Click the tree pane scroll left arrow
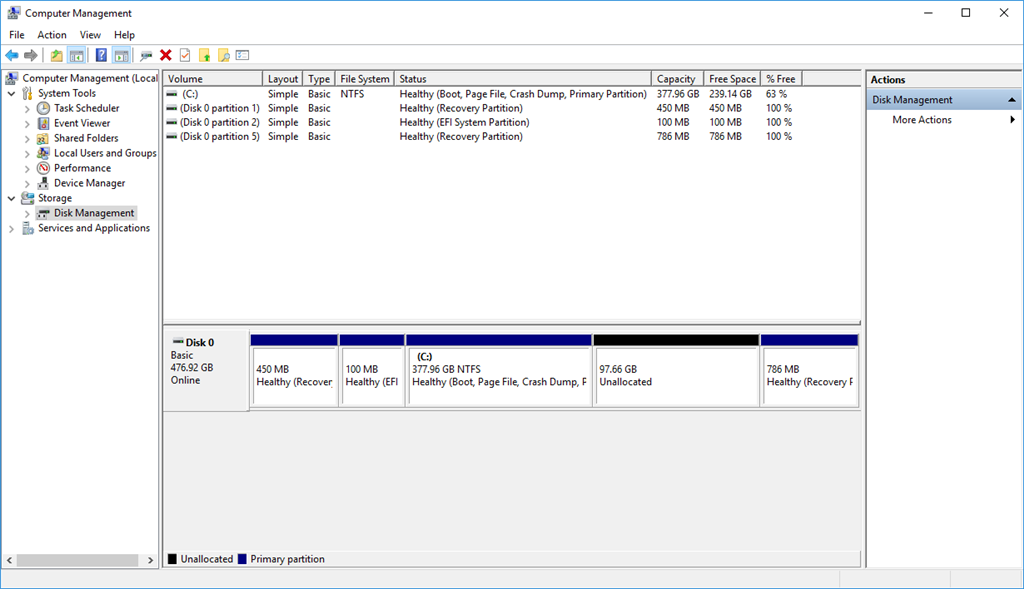This screenshot has width=1024, height=589. pos(9,560)
